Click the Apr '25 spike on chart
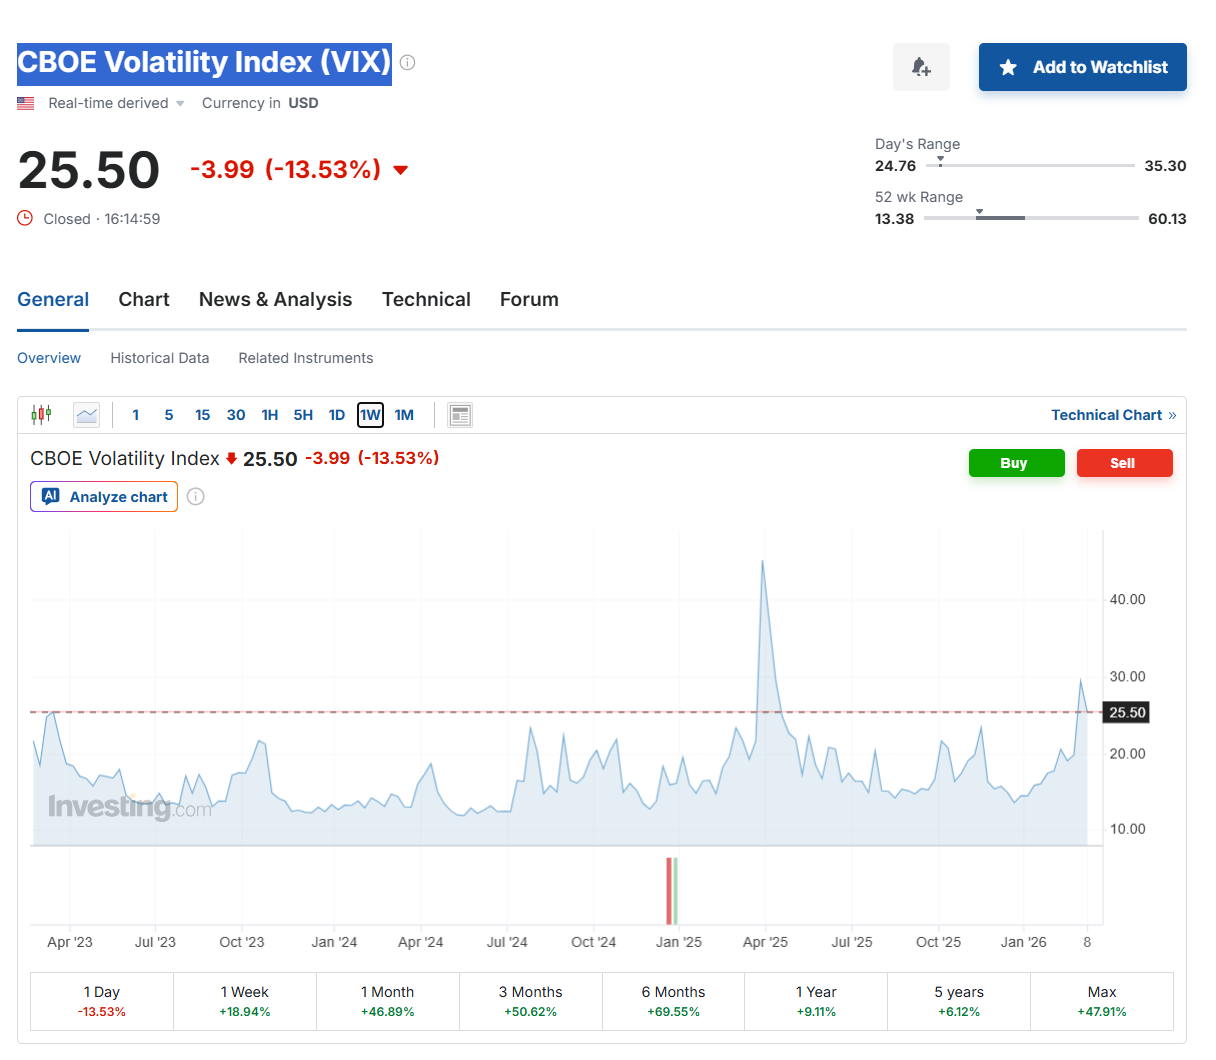1216x1060 pixels. pos(763,563)
